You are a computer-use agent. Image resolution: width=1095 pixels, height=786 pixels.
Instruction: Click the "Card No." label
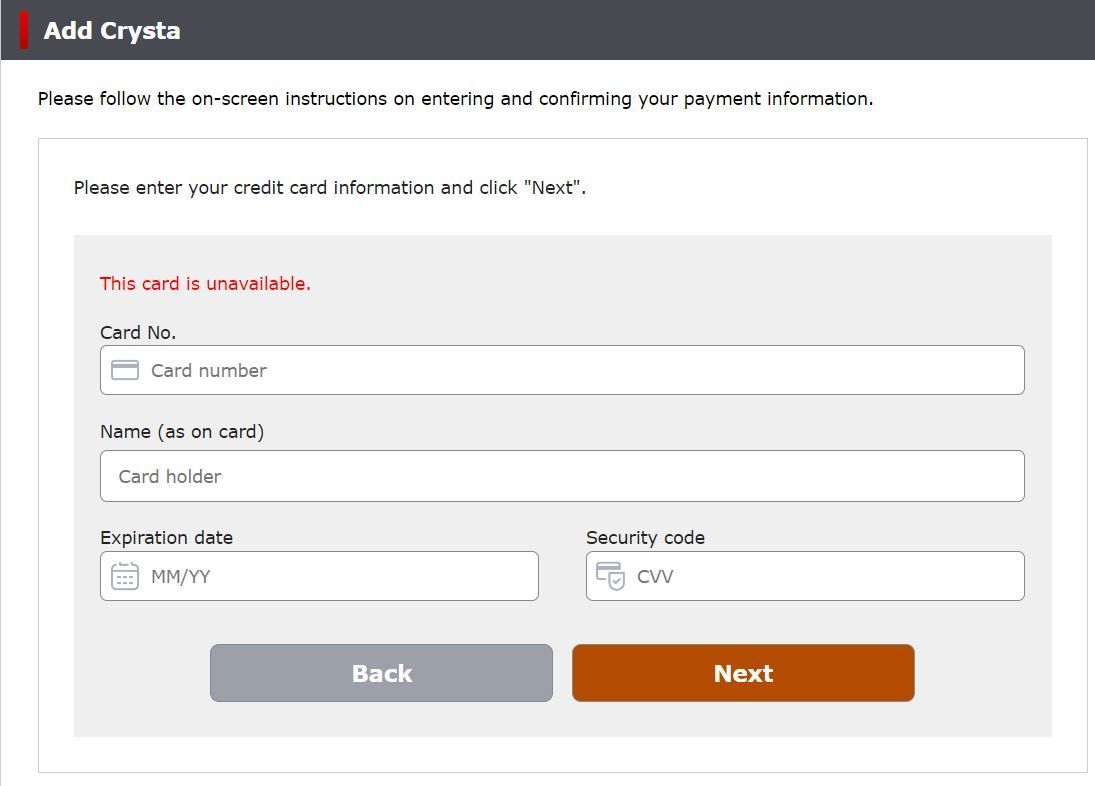point(138,333)
